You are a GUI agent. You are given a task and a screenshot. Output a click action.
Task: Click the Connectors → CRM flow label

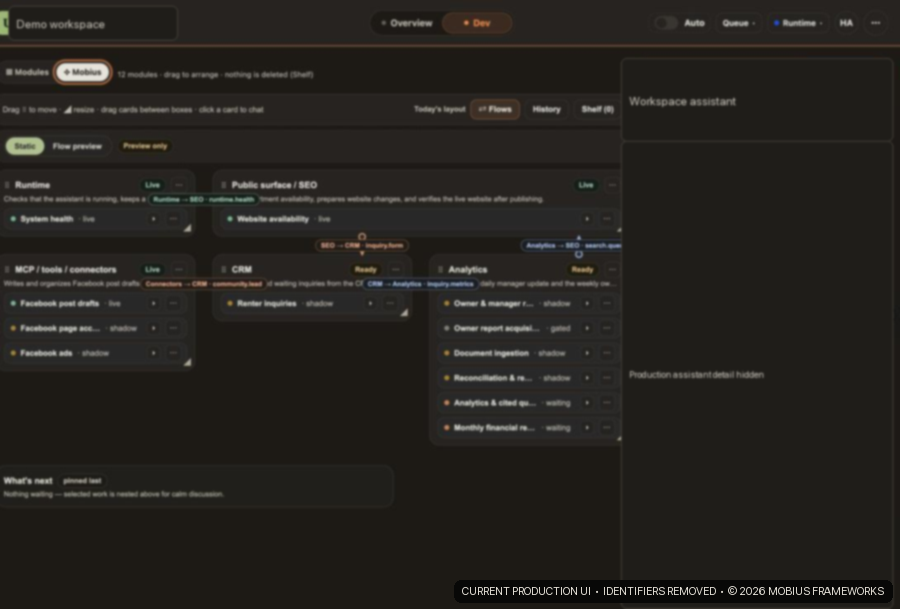[x=204, y=284]
